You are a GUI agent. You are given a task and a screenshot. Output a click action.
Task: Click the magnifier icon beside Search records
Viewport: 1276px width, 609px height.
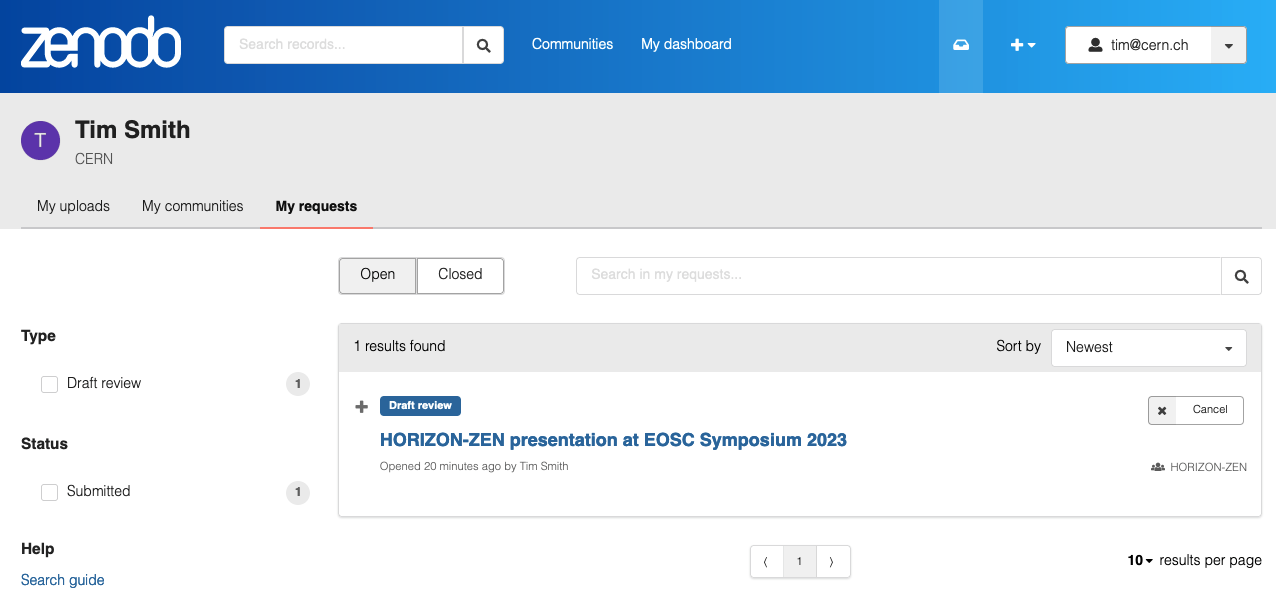pyautogui.click(x=483, y=45)
